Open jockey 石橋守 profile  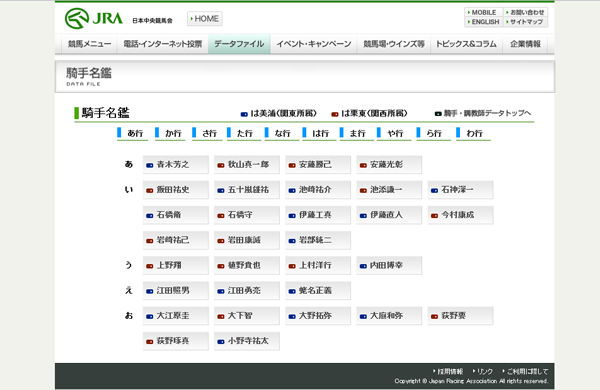(247, 215)
